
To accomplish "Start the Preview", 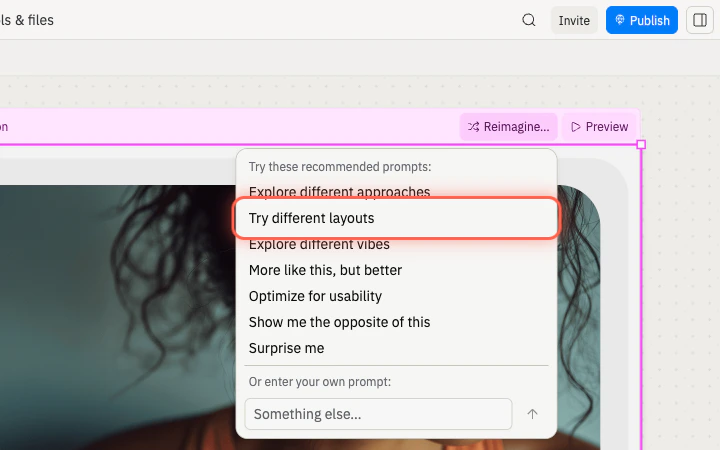I will point(599,127).
